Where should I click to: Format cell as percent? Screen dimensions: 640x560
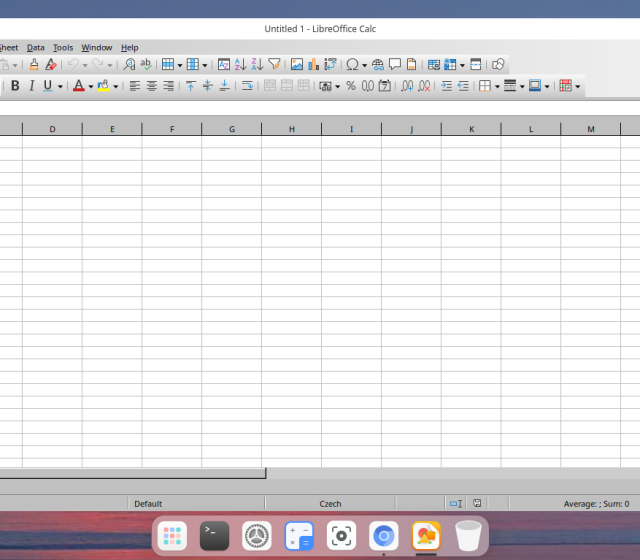coord(351,86)
